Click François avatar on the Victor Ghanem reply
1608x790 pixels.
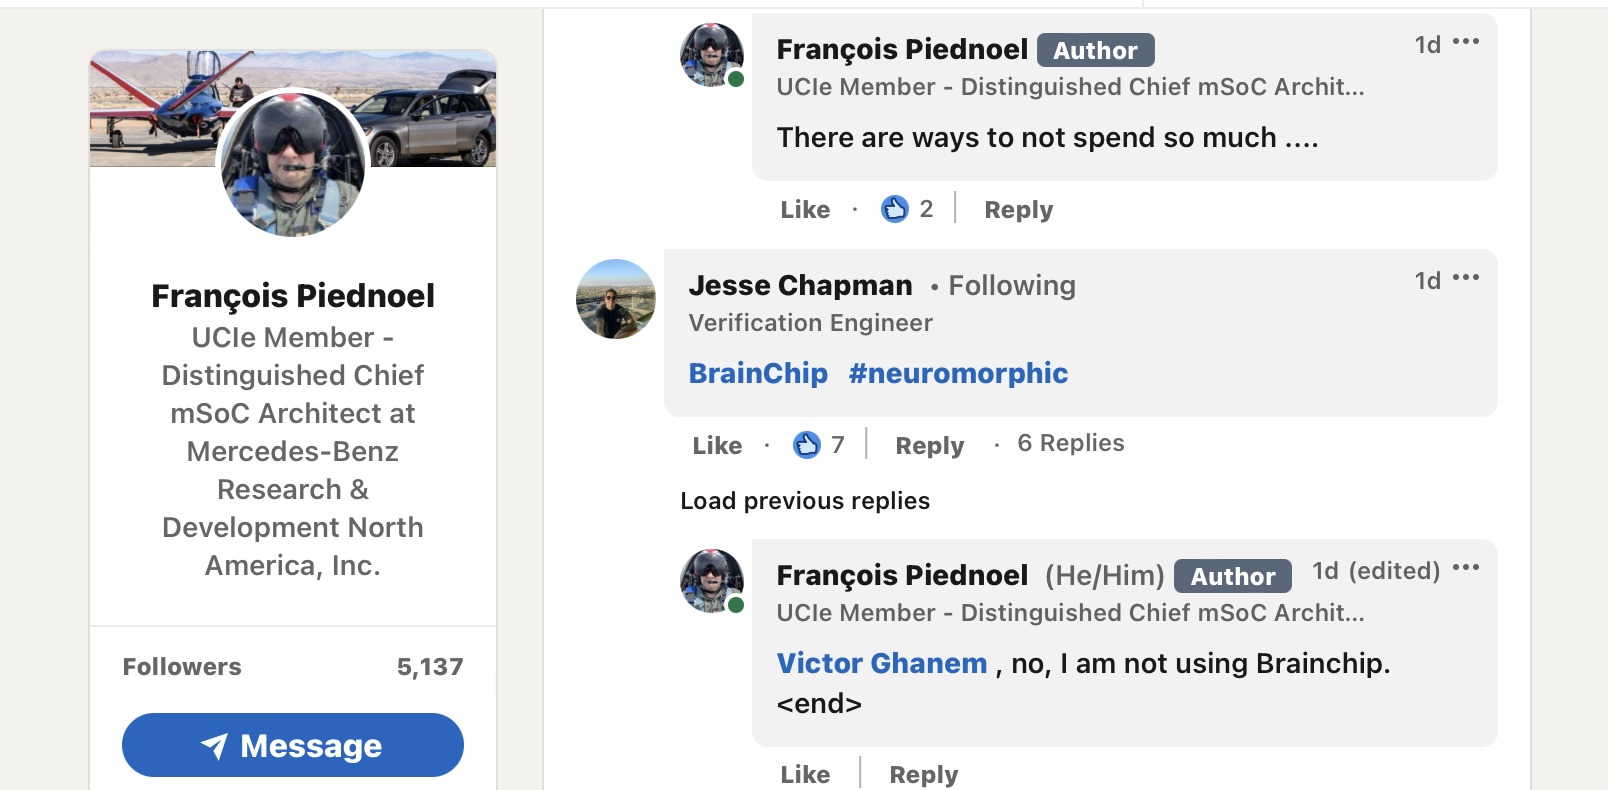(711, 580)
